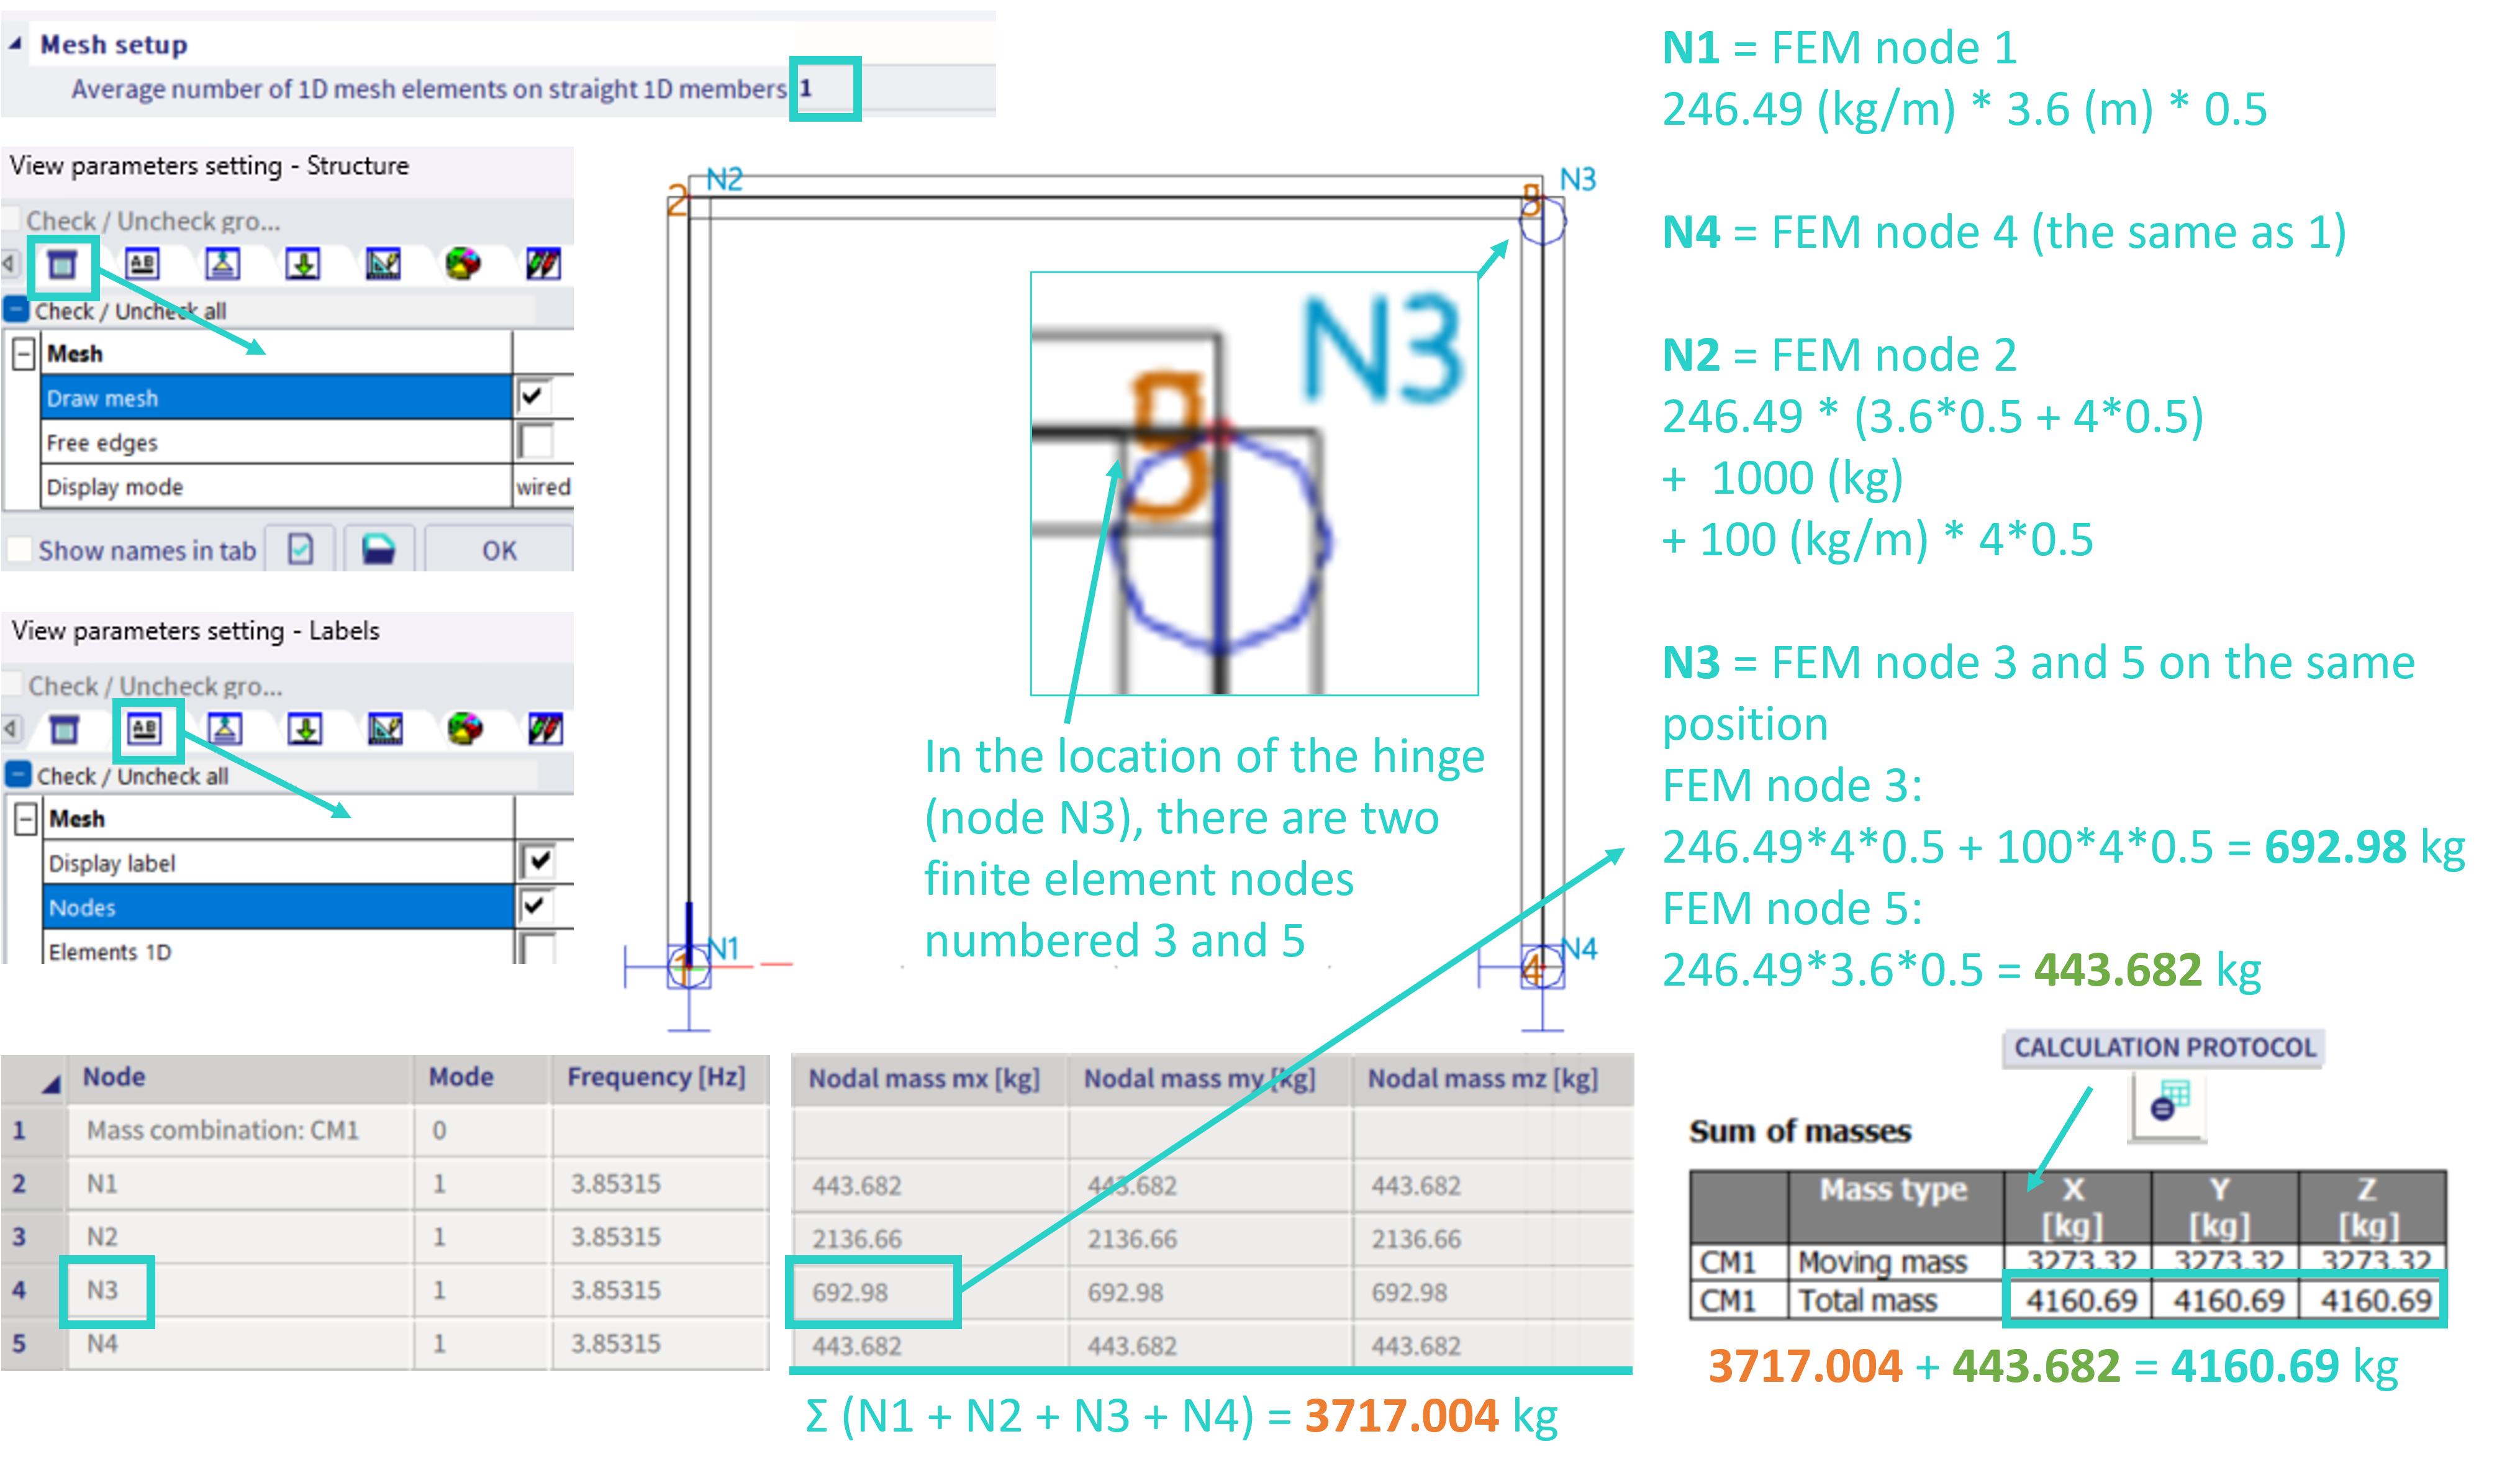The width and height of the screenshot is (2520, 1480).
Task: Open the Modelling ruler icon in Structure panel
Action: coord(383,264)
